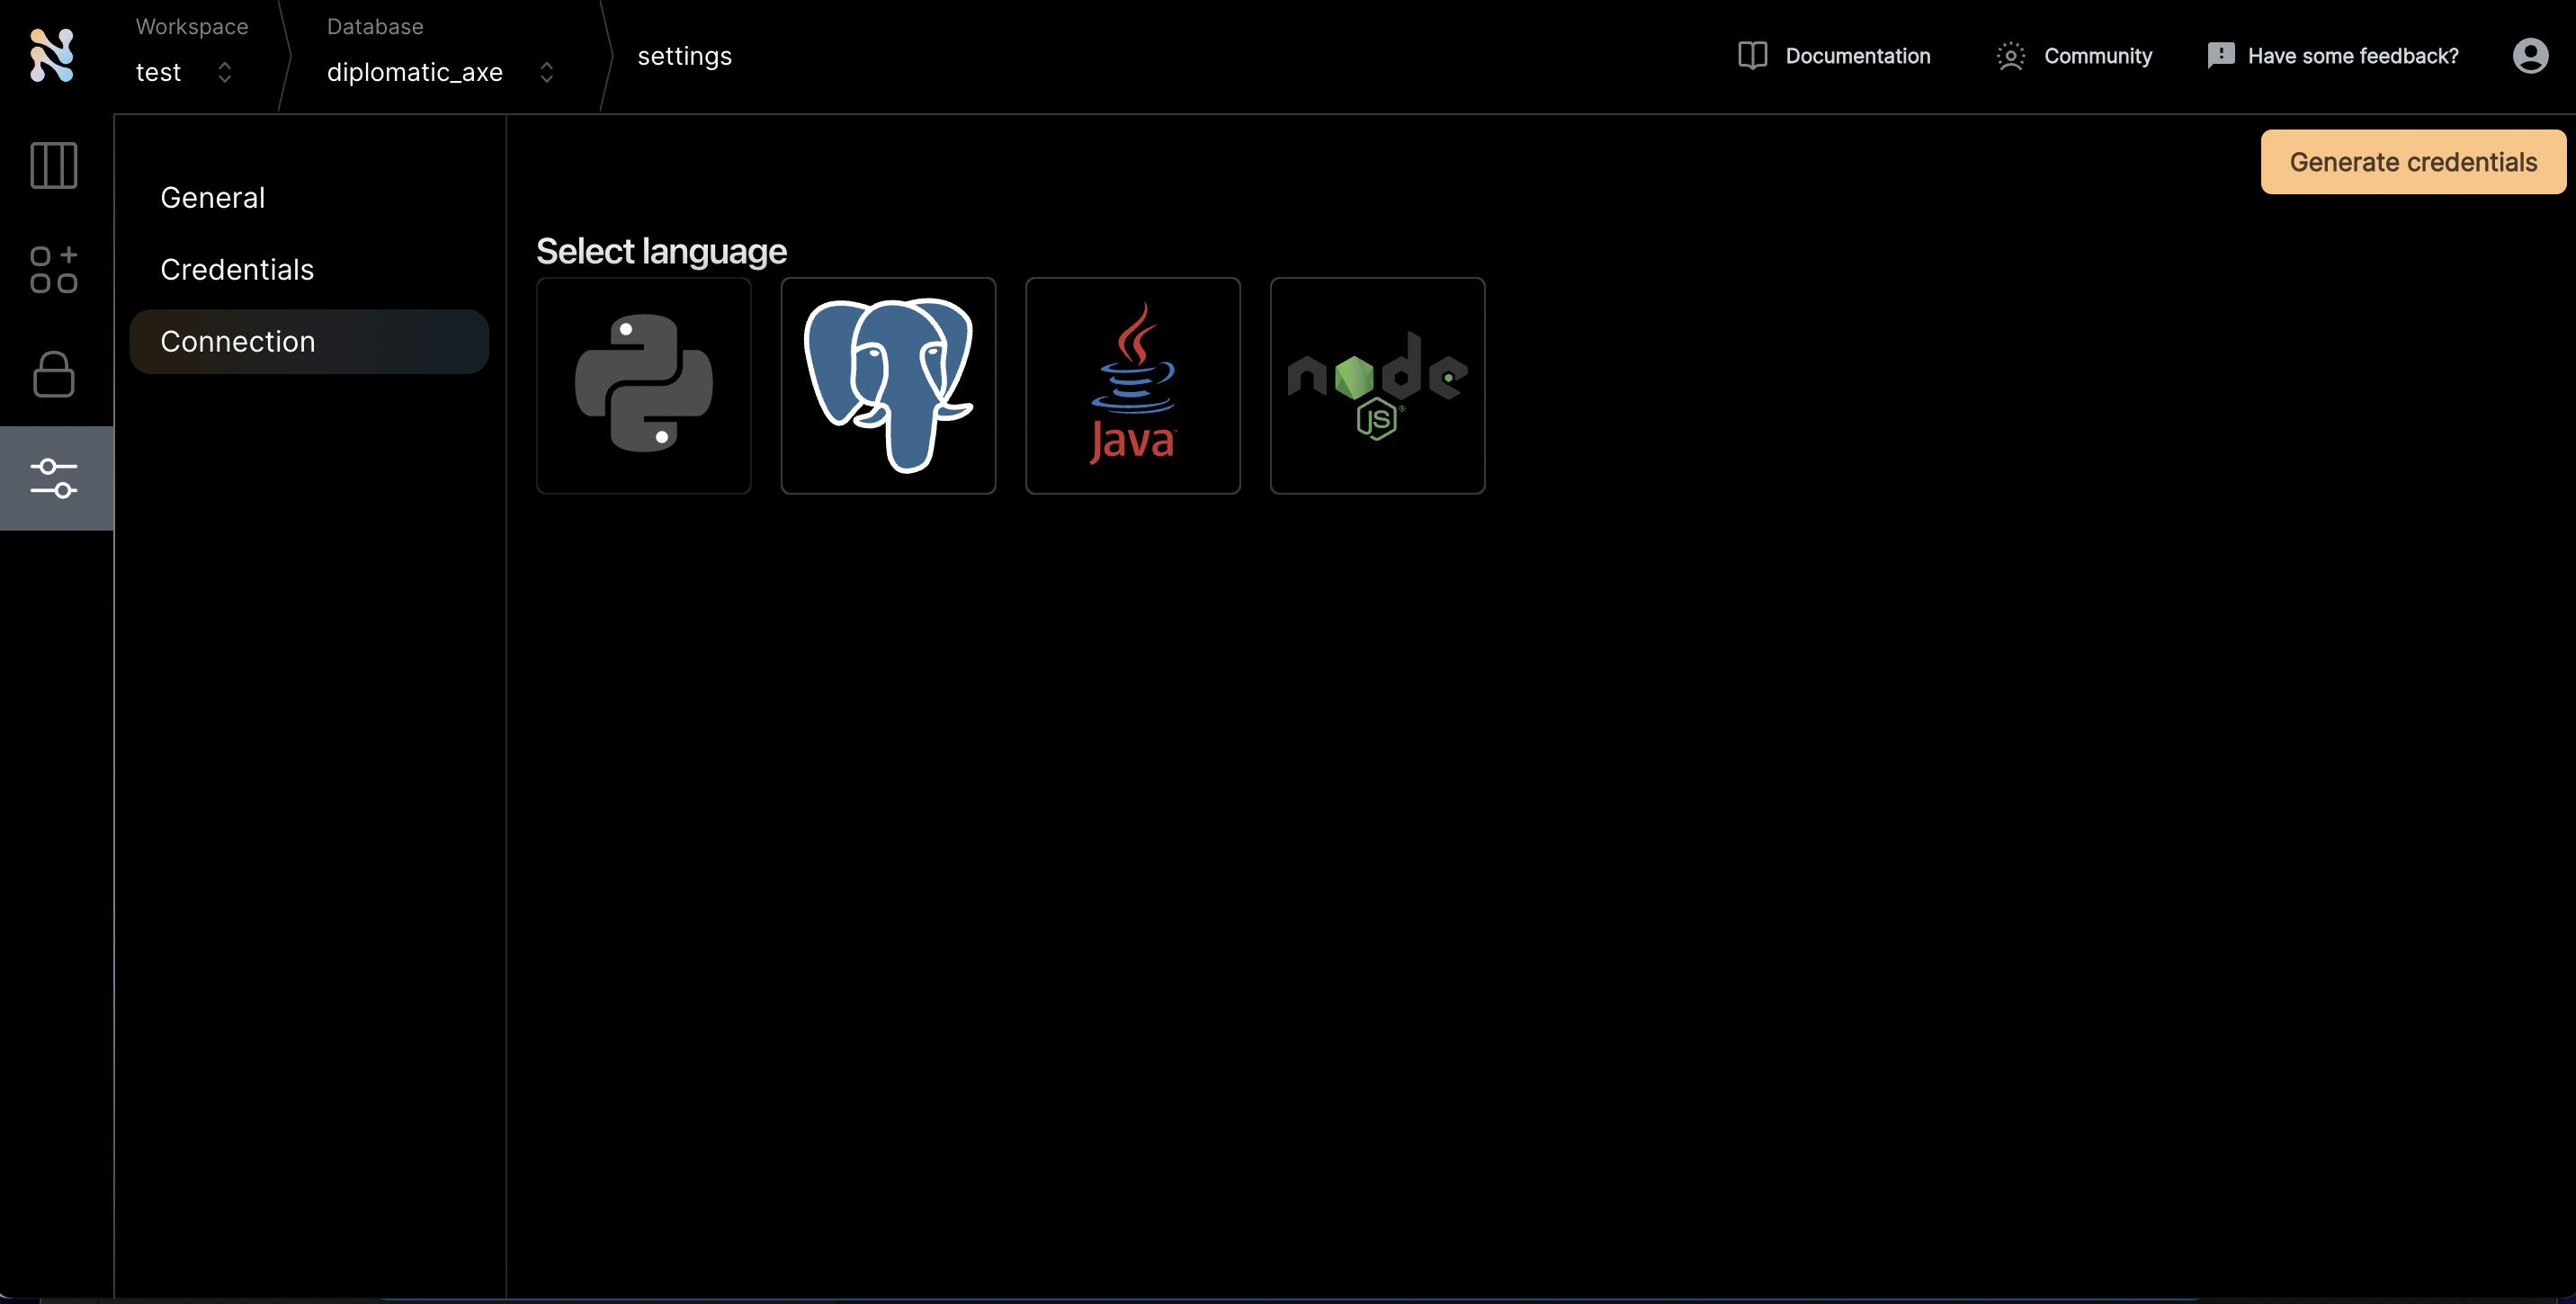Viewport: 2576px width, 1304px height.
Task: Click the settings breadcrumb label
Action: pos(685,55)
